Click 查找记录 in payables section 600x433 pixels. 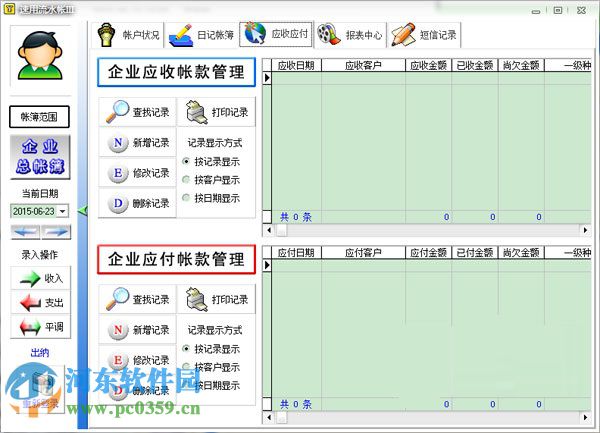click(x=137, y=299)
